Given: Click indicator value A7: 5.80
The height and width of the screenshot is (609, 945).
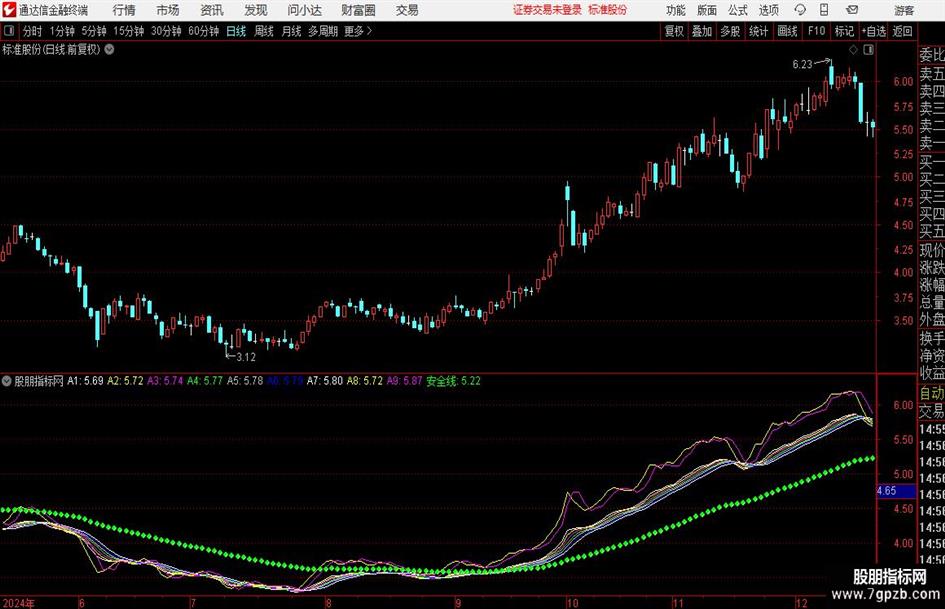Looking at the screenshot, I should [325, 381].
